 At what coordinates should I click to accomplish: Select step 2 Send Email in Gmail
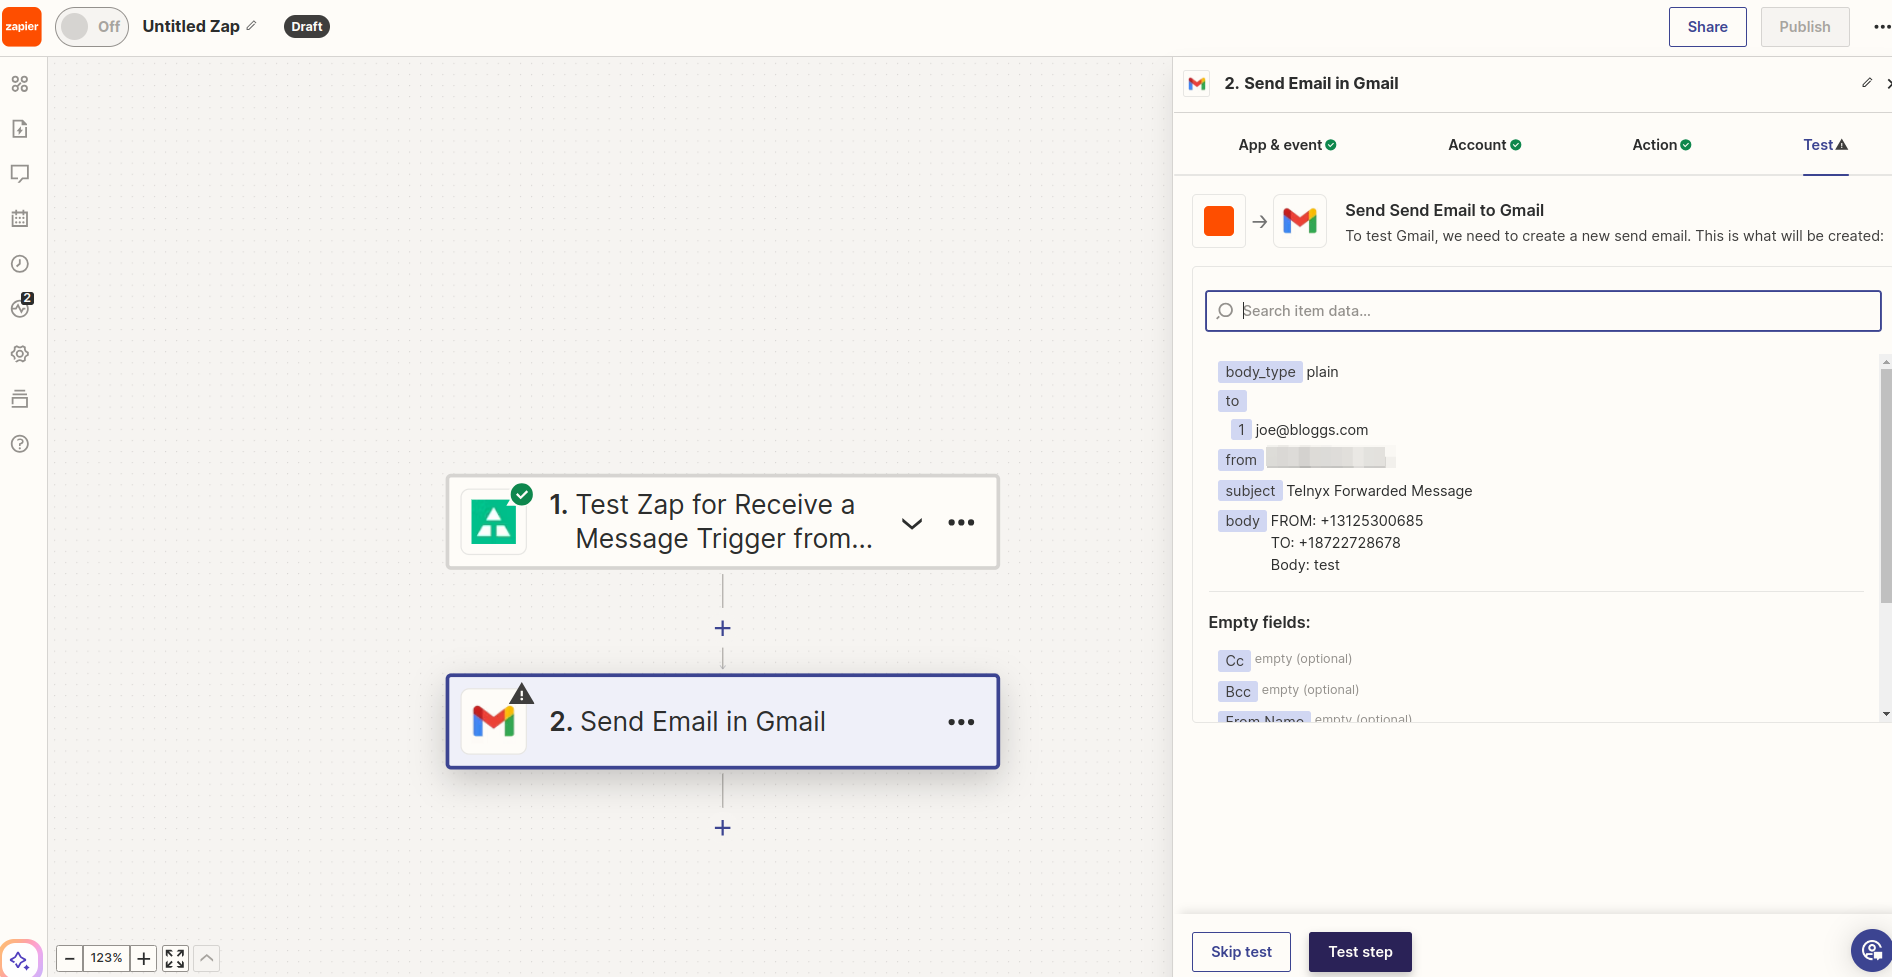tap(722, 721)
